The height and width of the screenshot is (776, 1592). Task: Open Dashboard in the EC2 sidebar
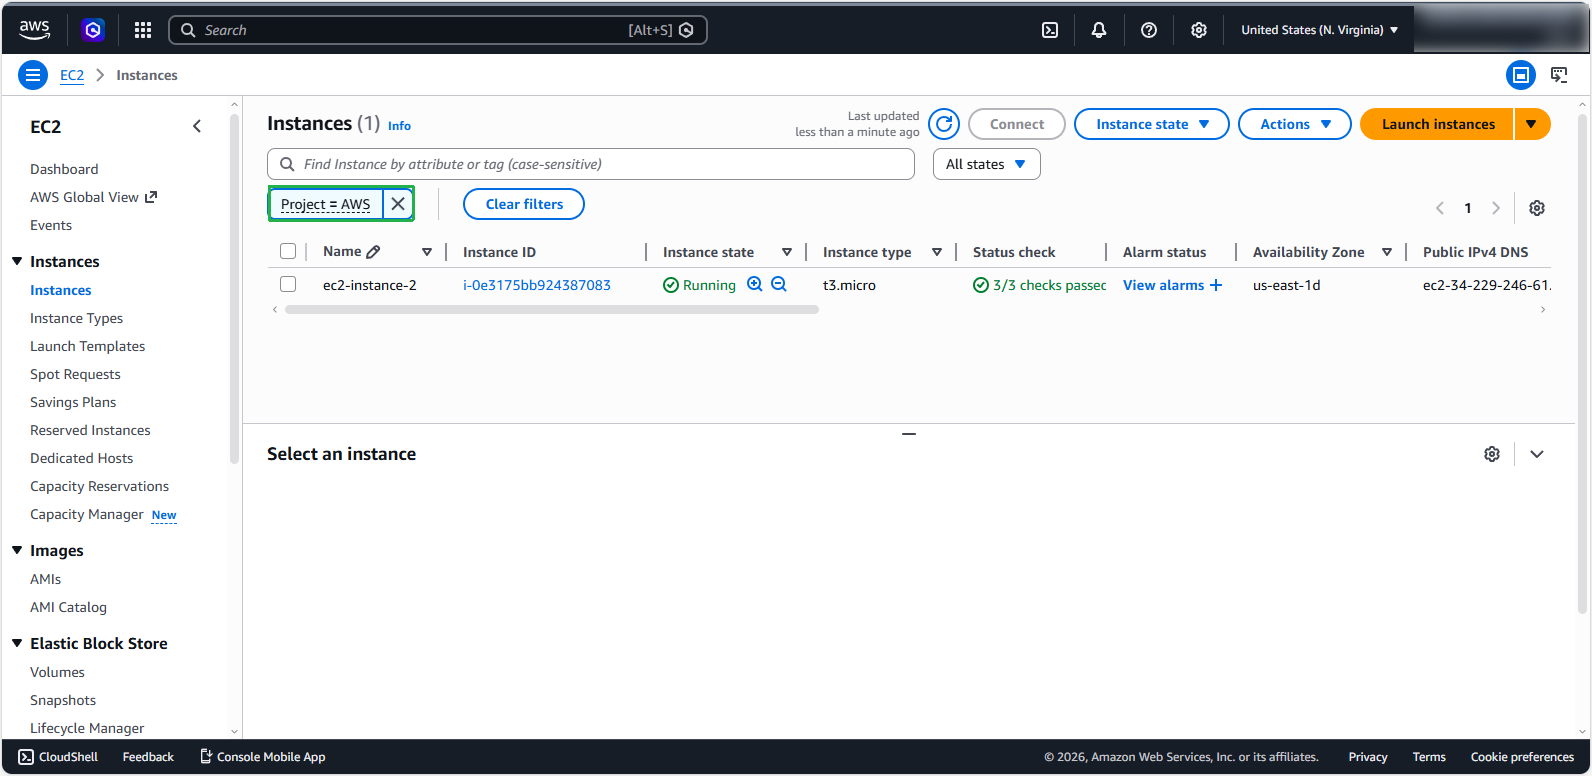tap(64, 169)
